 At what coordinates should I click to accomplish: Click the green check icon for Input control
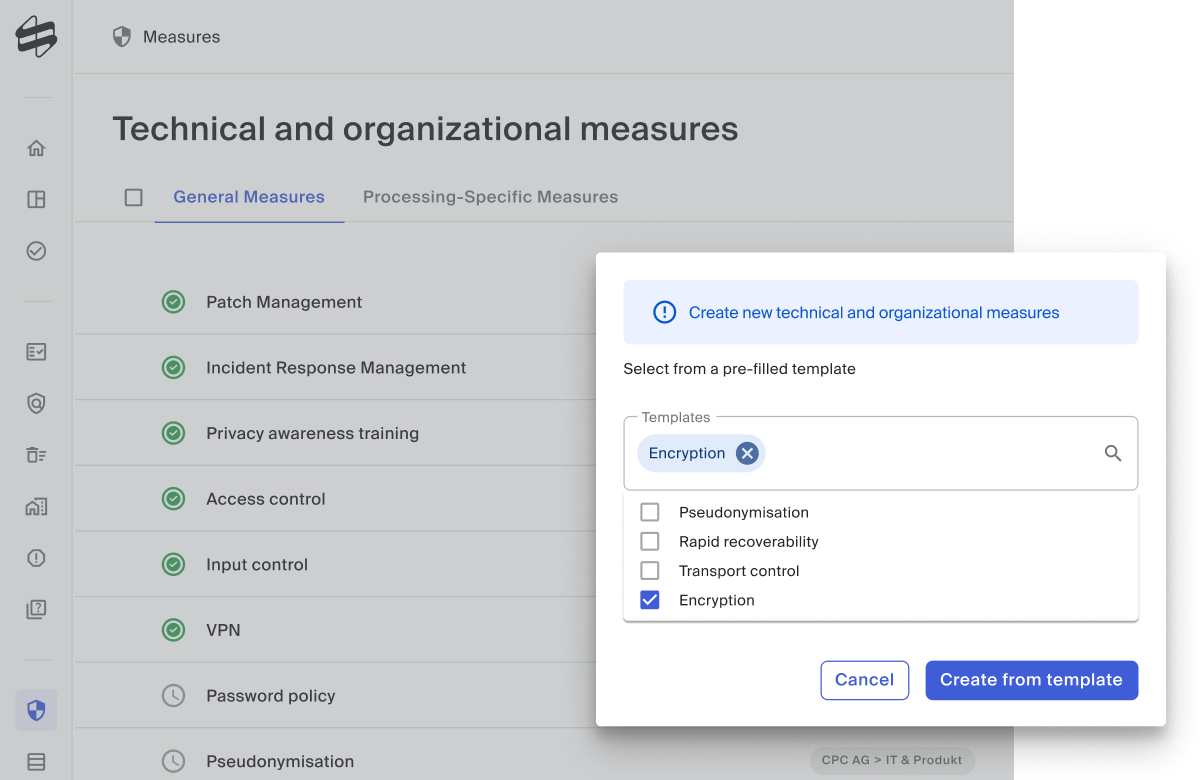[174, 564]
